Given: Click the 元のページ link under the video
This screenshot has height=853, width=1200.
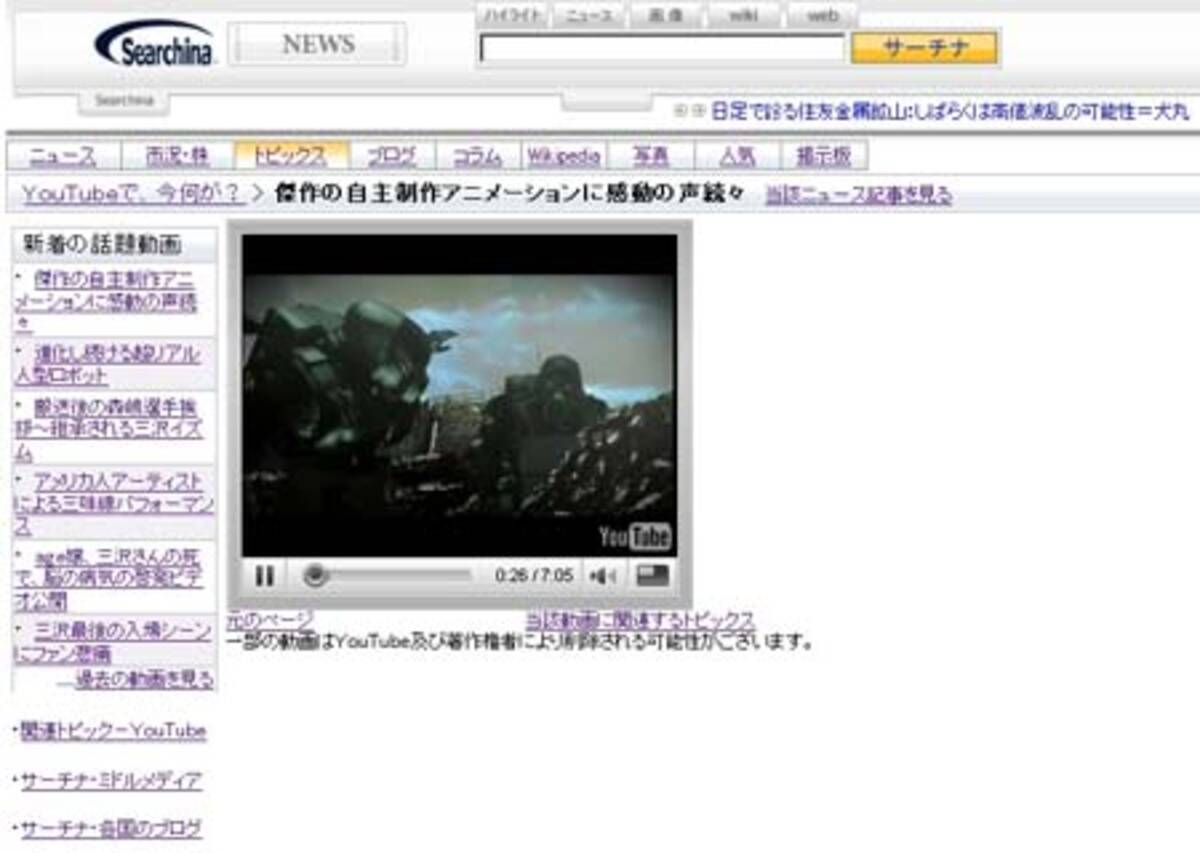Looking at the screenshot, I should (x=270, y=620).
